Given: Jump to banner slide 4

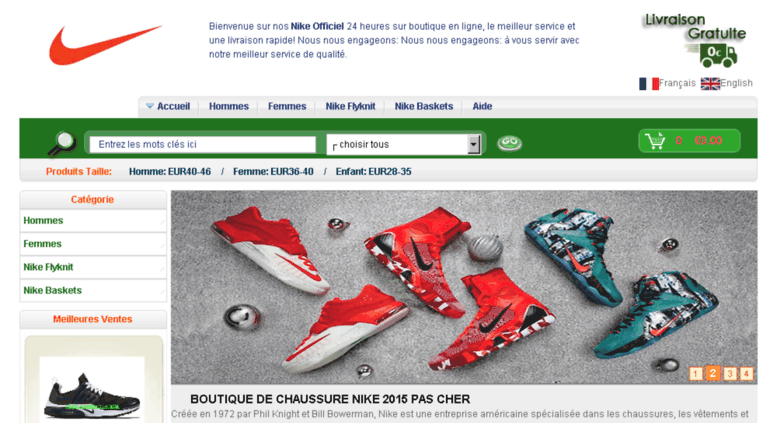Looking at the screenshot, I should coord(746,373).
